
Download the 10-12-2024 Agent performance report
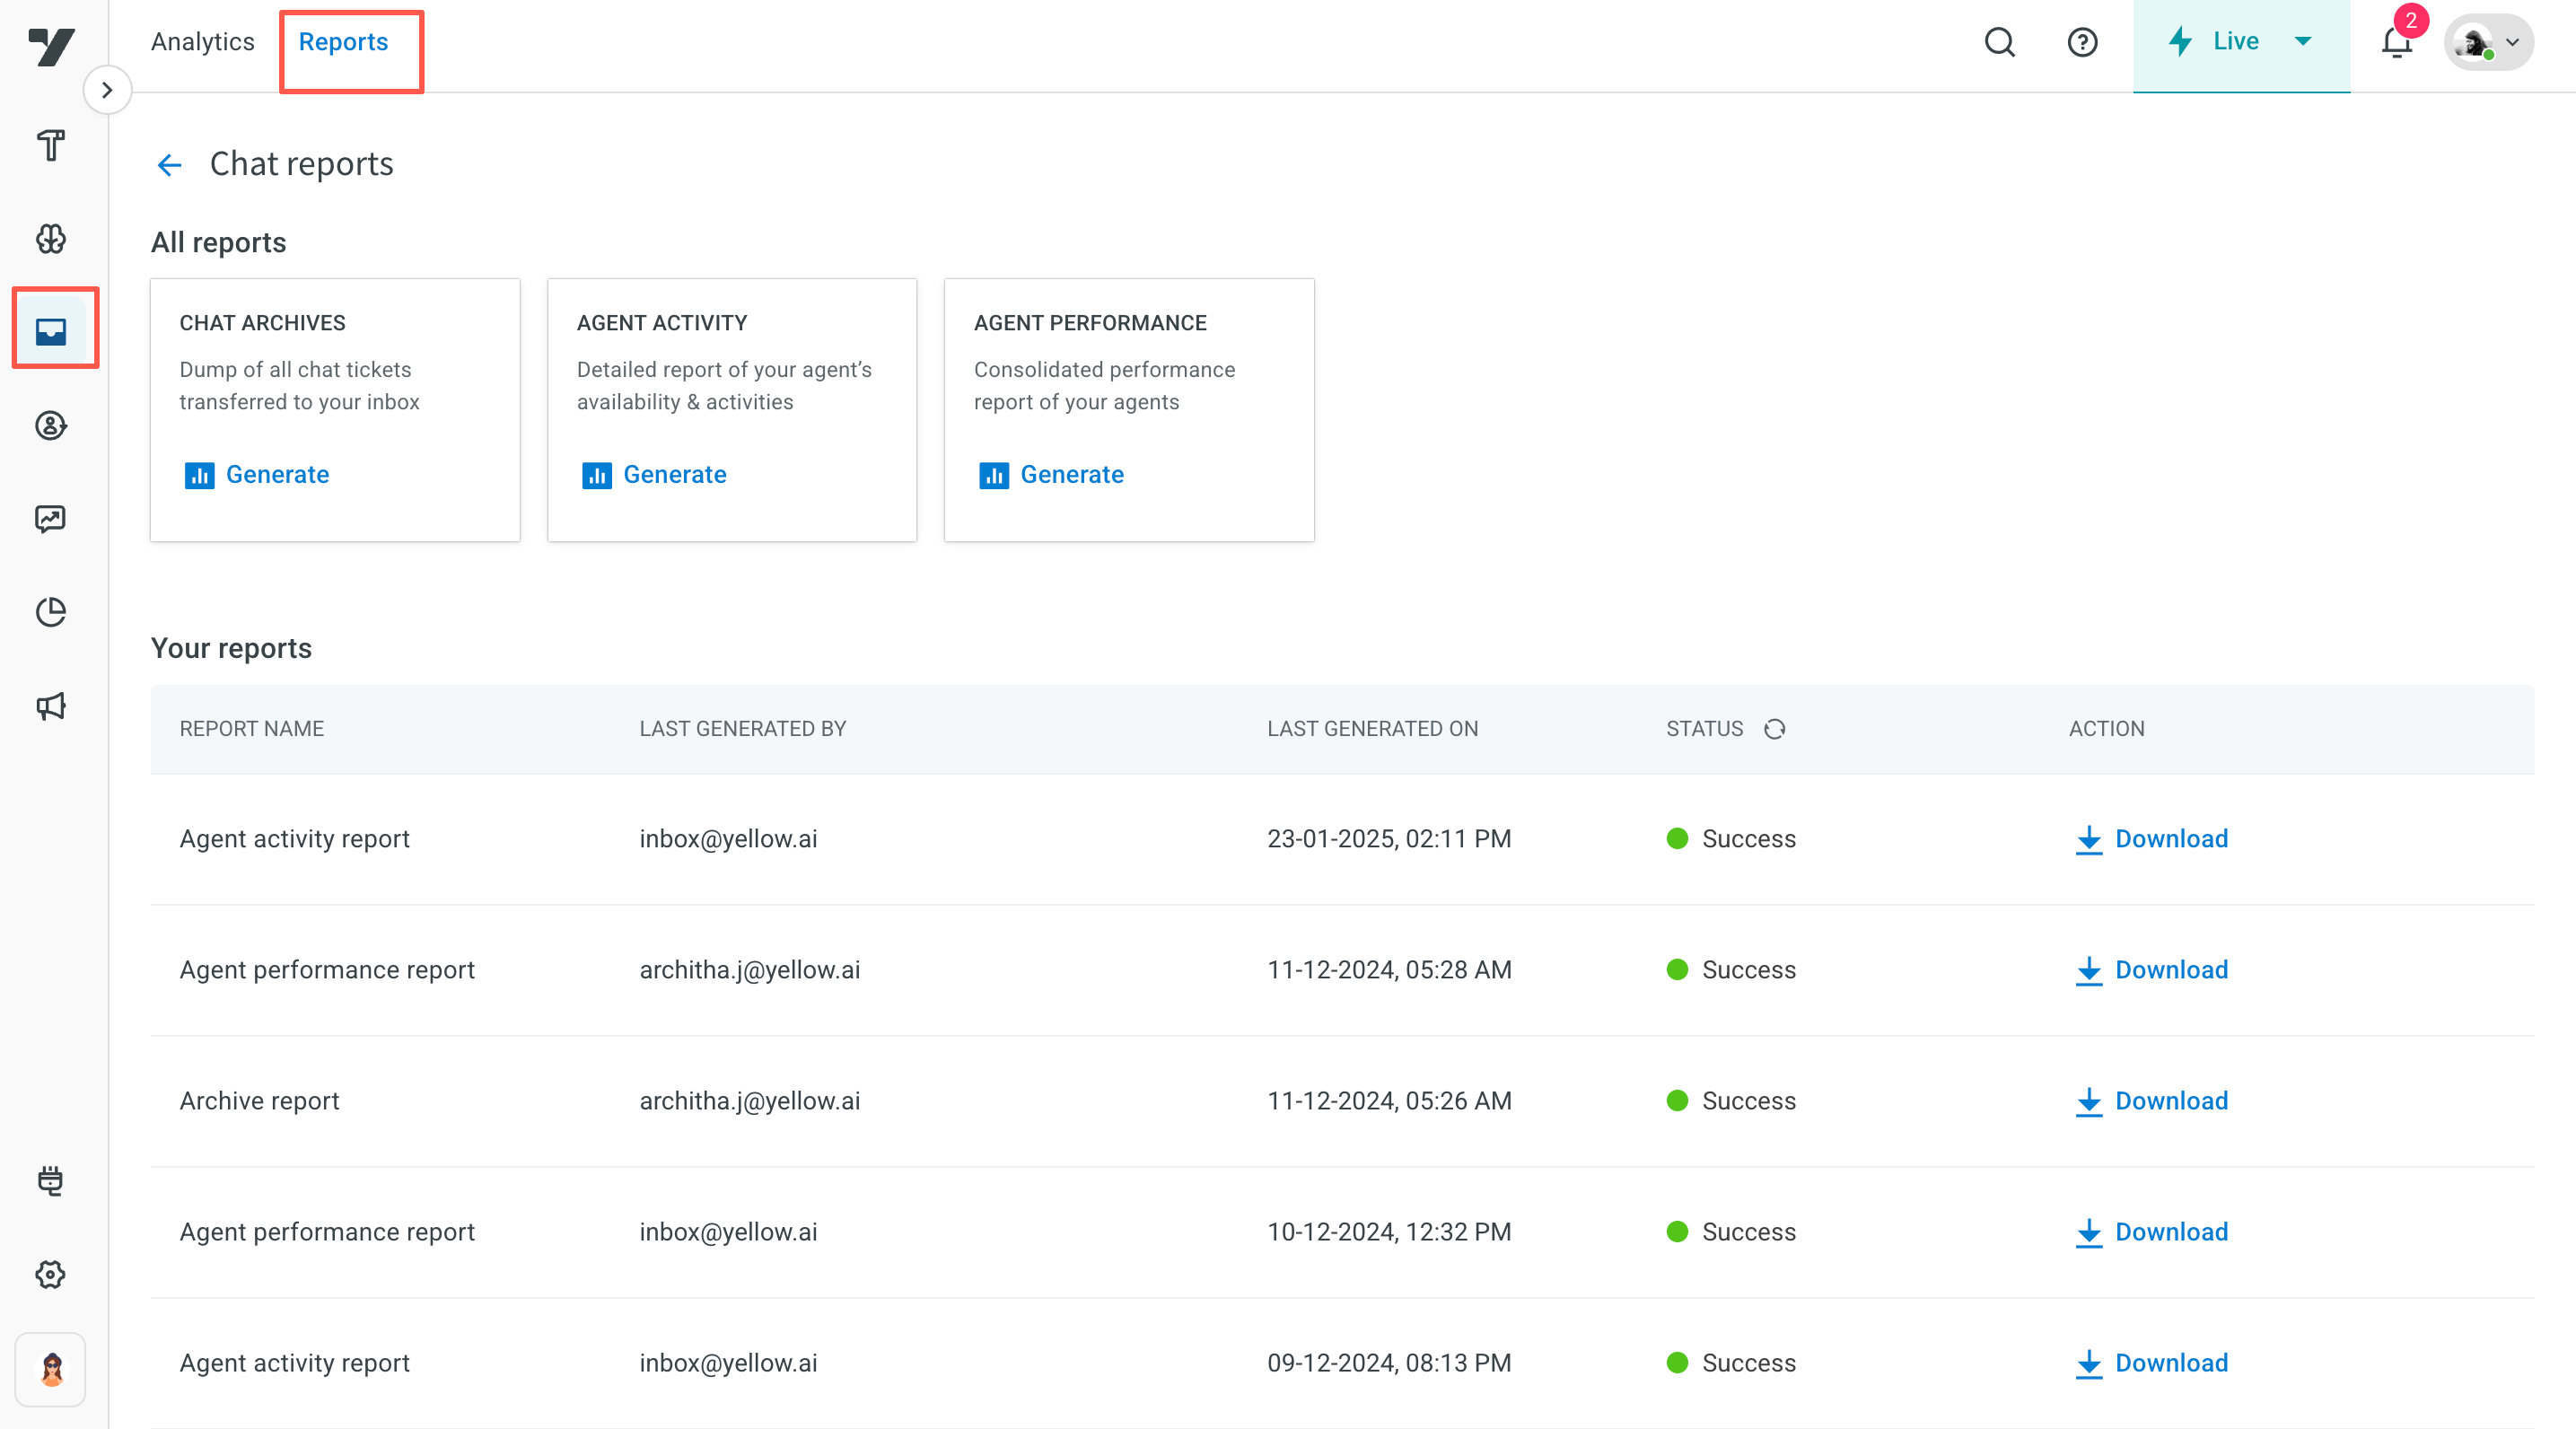[2151, 1232]
